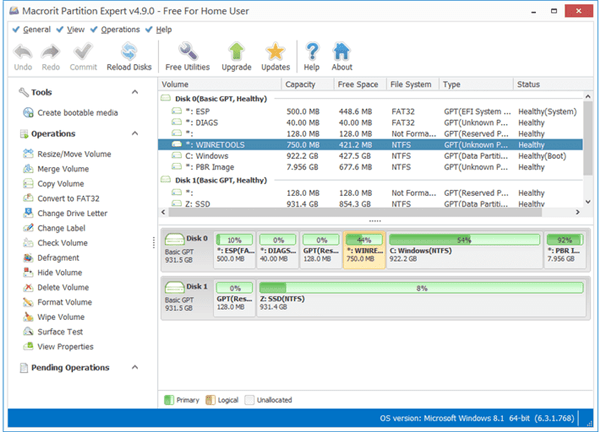Select WINRE partition block in disk map

364,250
